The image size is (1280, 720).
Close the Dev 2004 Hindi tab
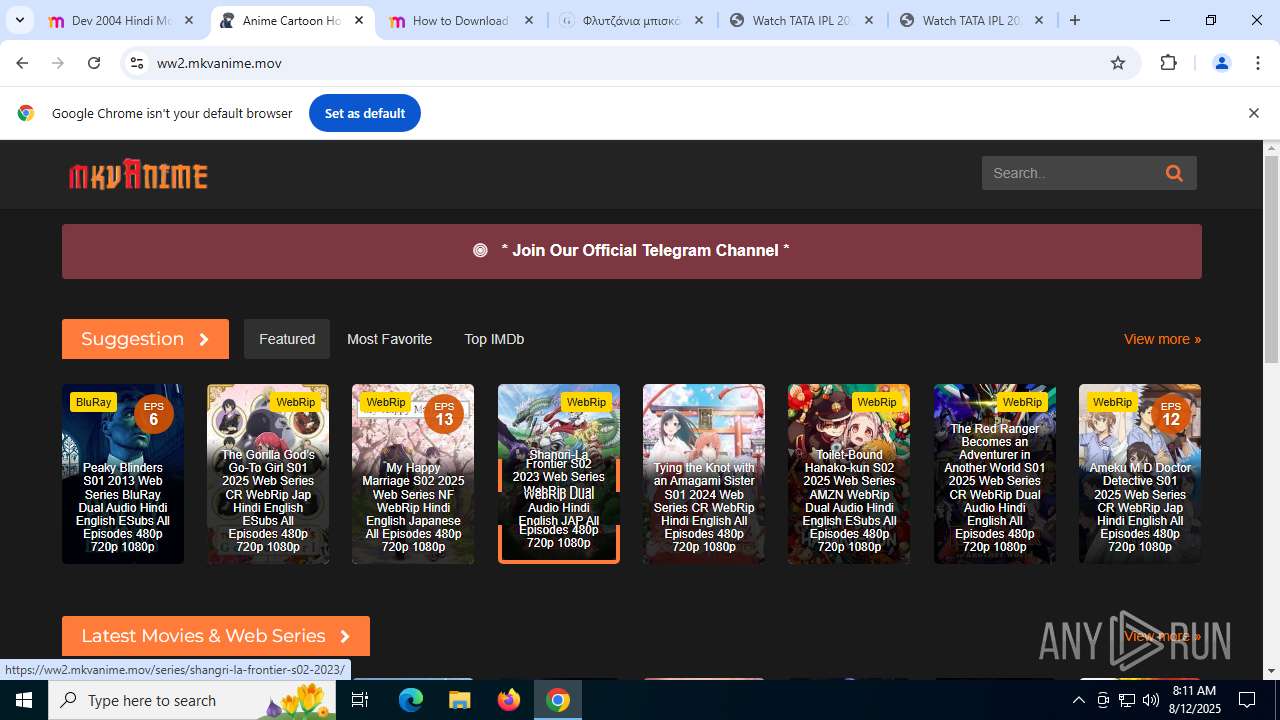pos(189,20)
